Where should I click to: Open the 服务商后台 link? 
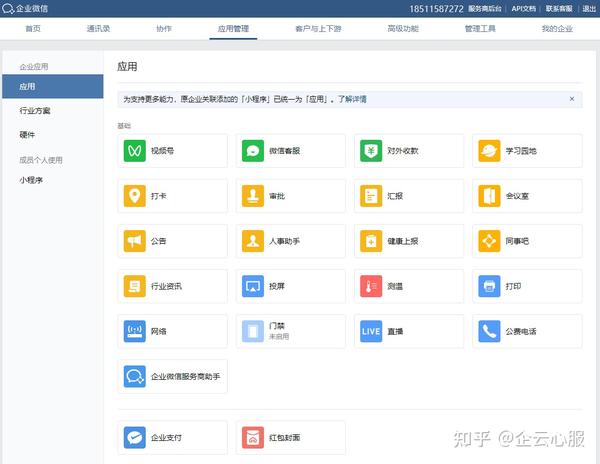pyautogui.click(x=485, y=8)
